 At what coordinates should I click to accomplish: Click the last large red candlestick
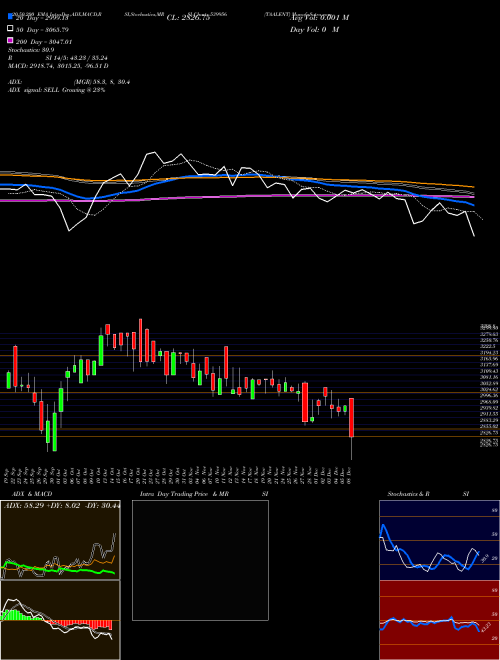[351, 418]
